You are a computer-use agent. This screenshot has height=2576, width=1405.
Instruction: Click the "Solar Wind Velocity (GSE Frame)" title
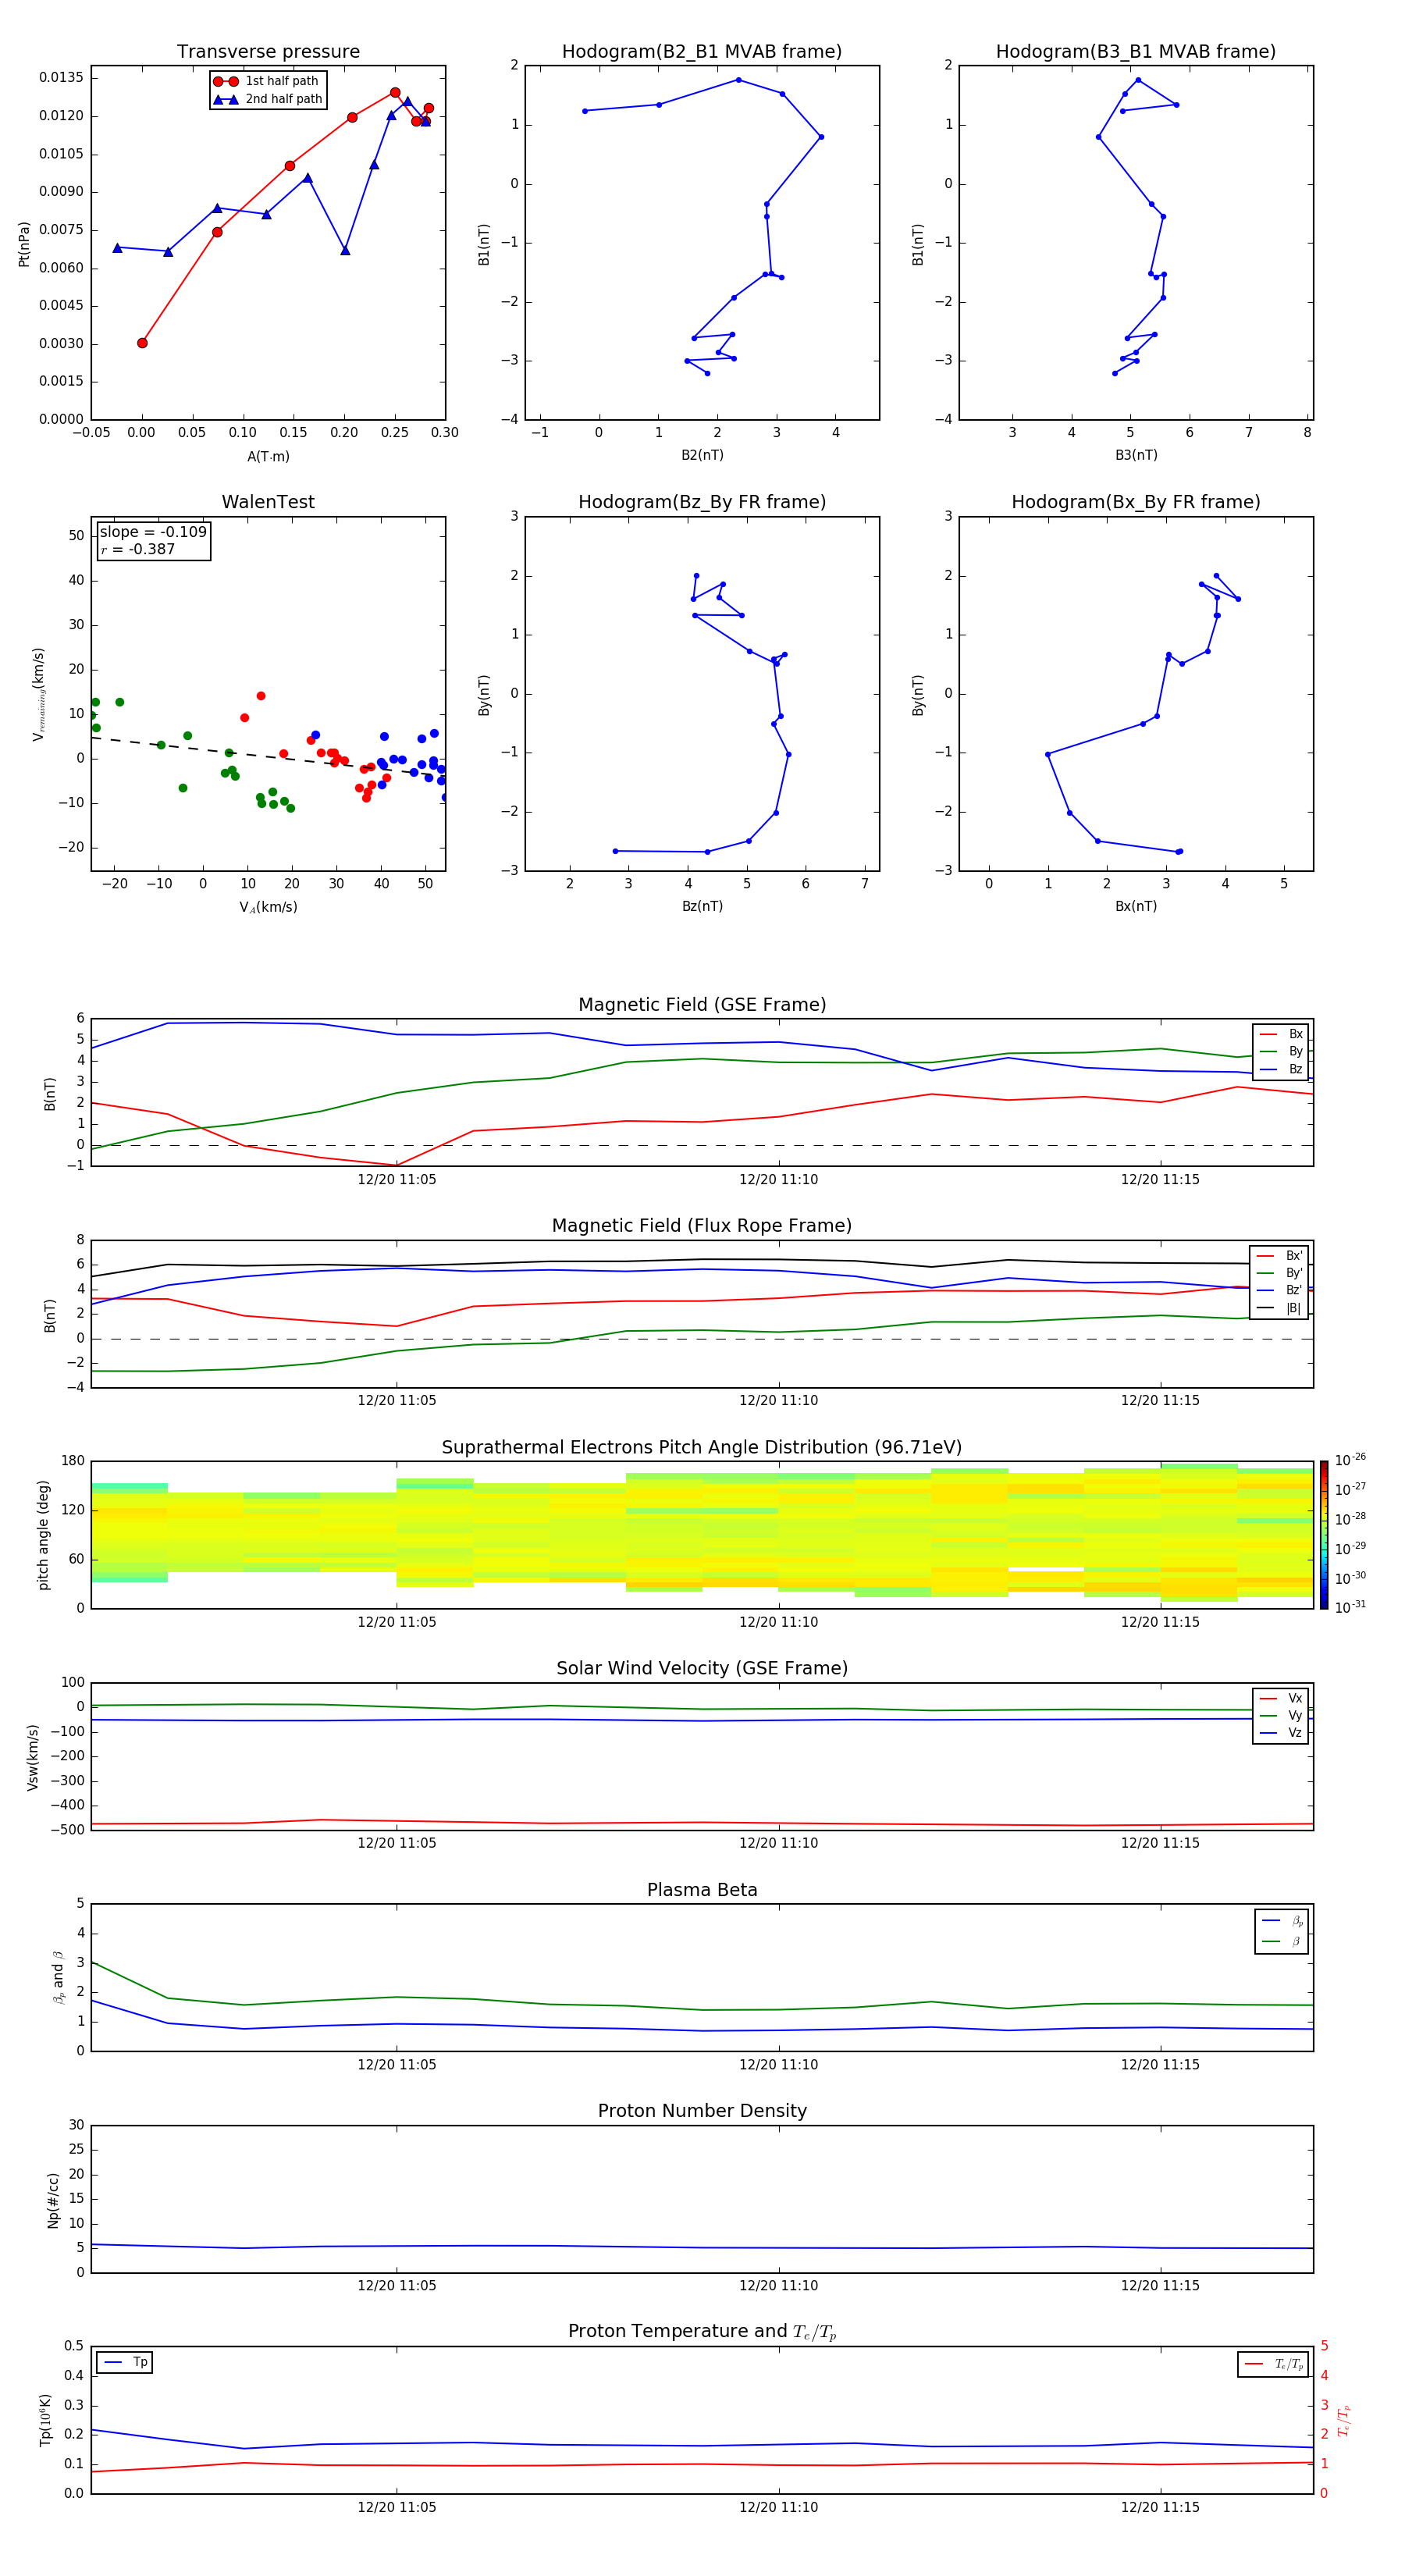(x=702, y=1669)
